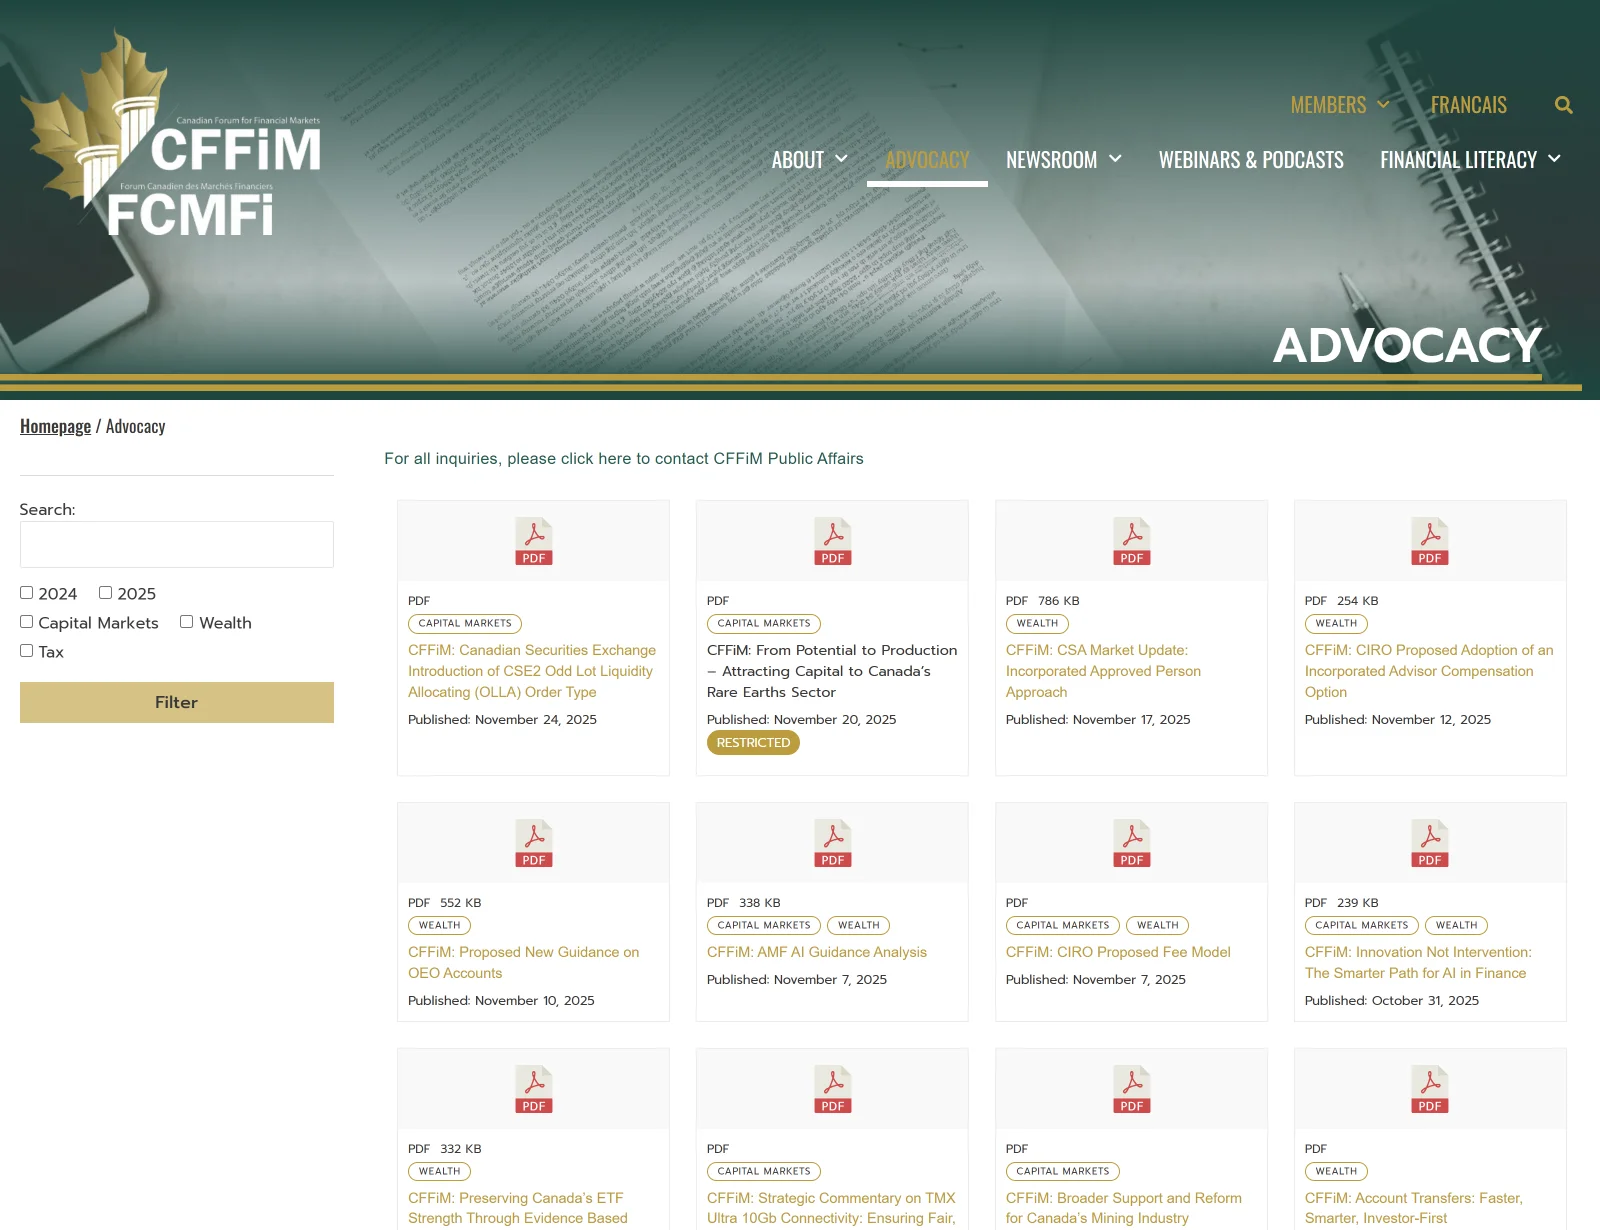Expand the Newsroom menu chevron

1115,159
